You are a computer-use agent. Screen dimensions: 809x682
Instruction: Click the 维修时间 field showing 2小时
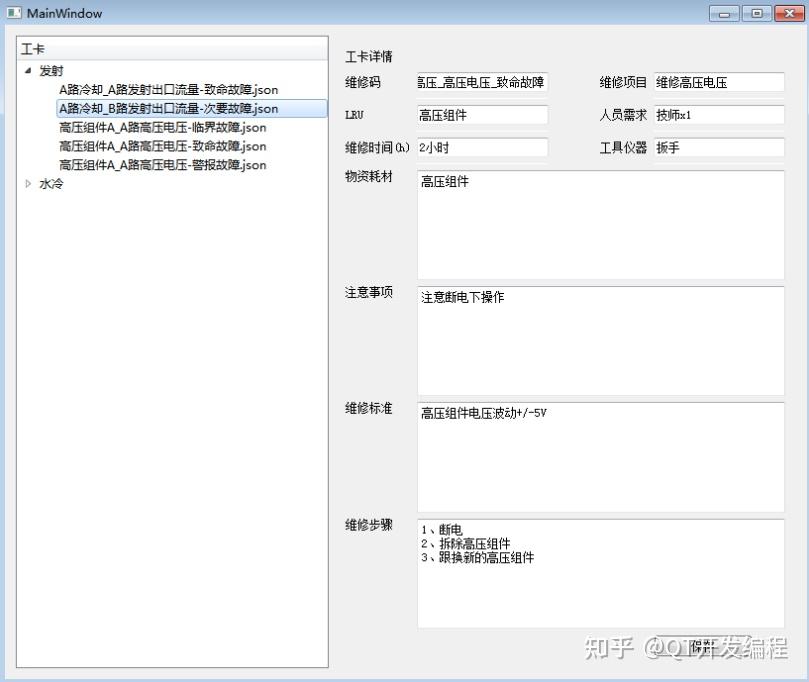click(x=482, y=147)
